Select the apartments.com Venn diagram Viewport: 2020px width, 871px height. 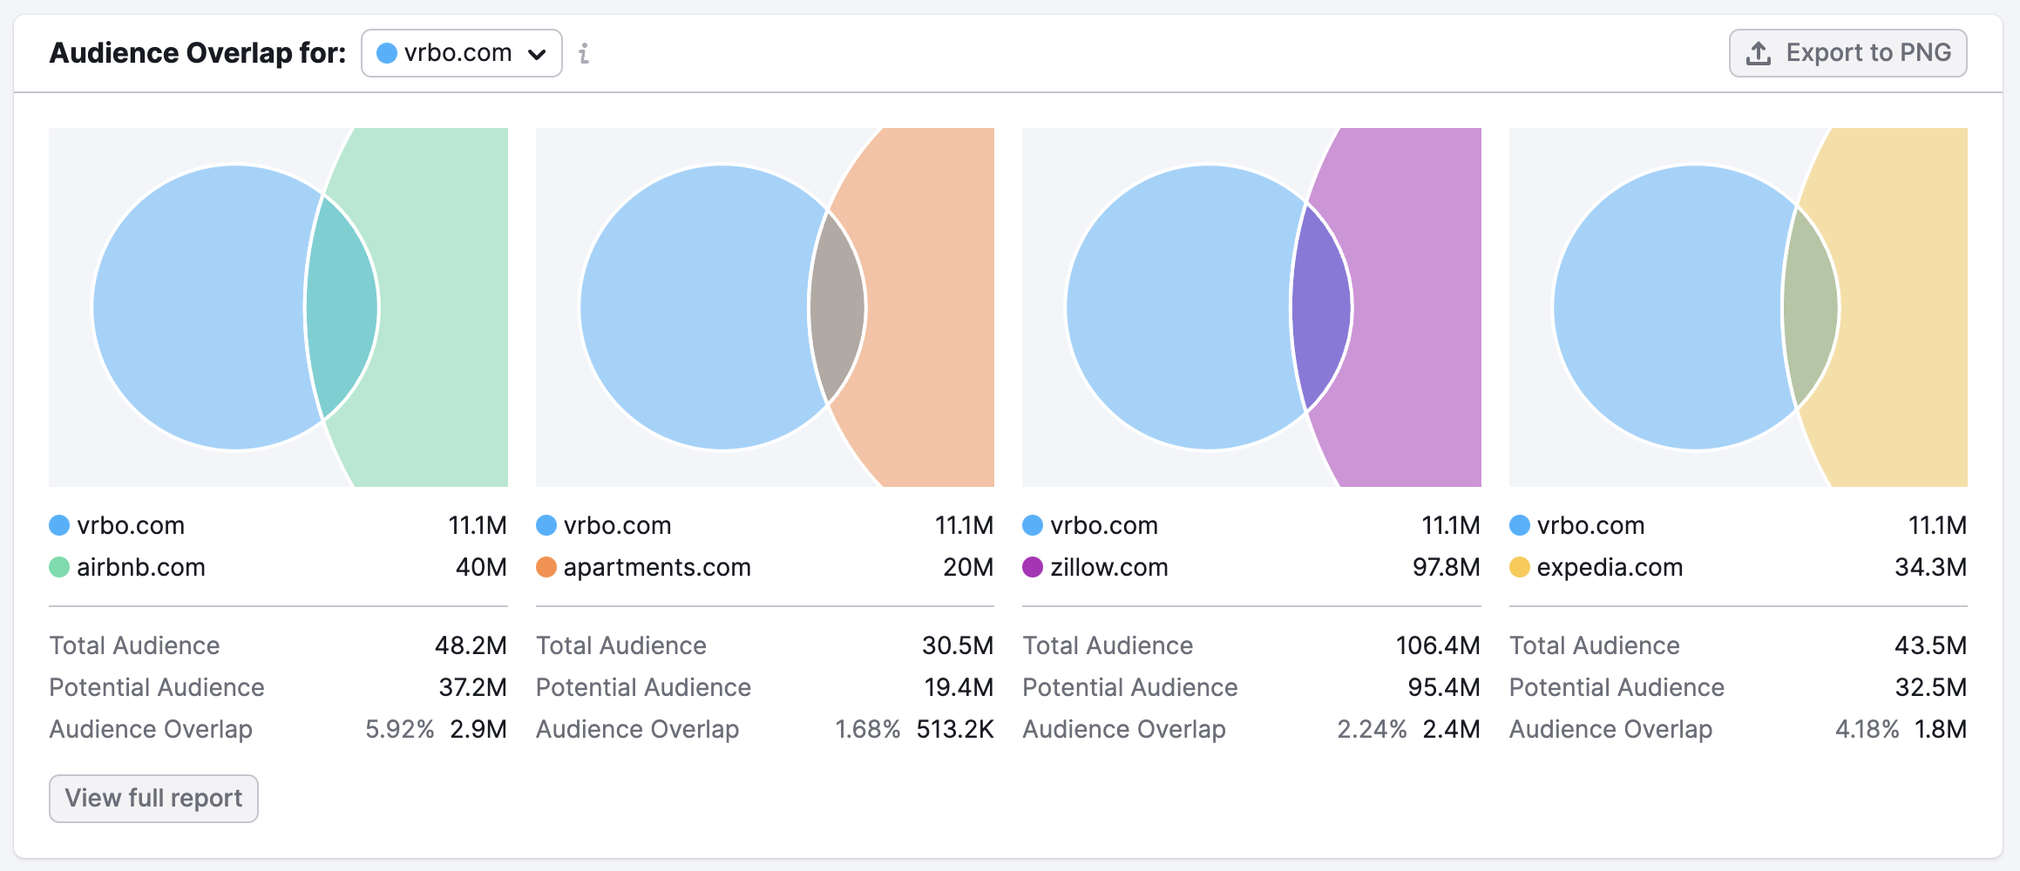(765, 307)
